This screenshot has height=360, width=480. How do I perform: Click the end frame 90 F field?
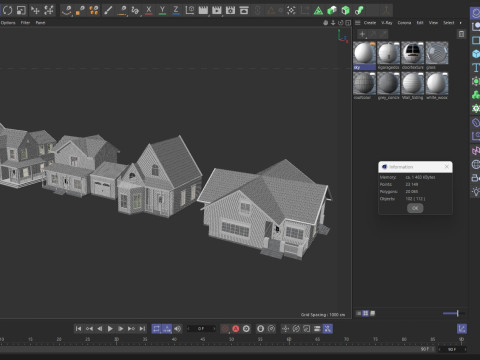tap(452, 349)
